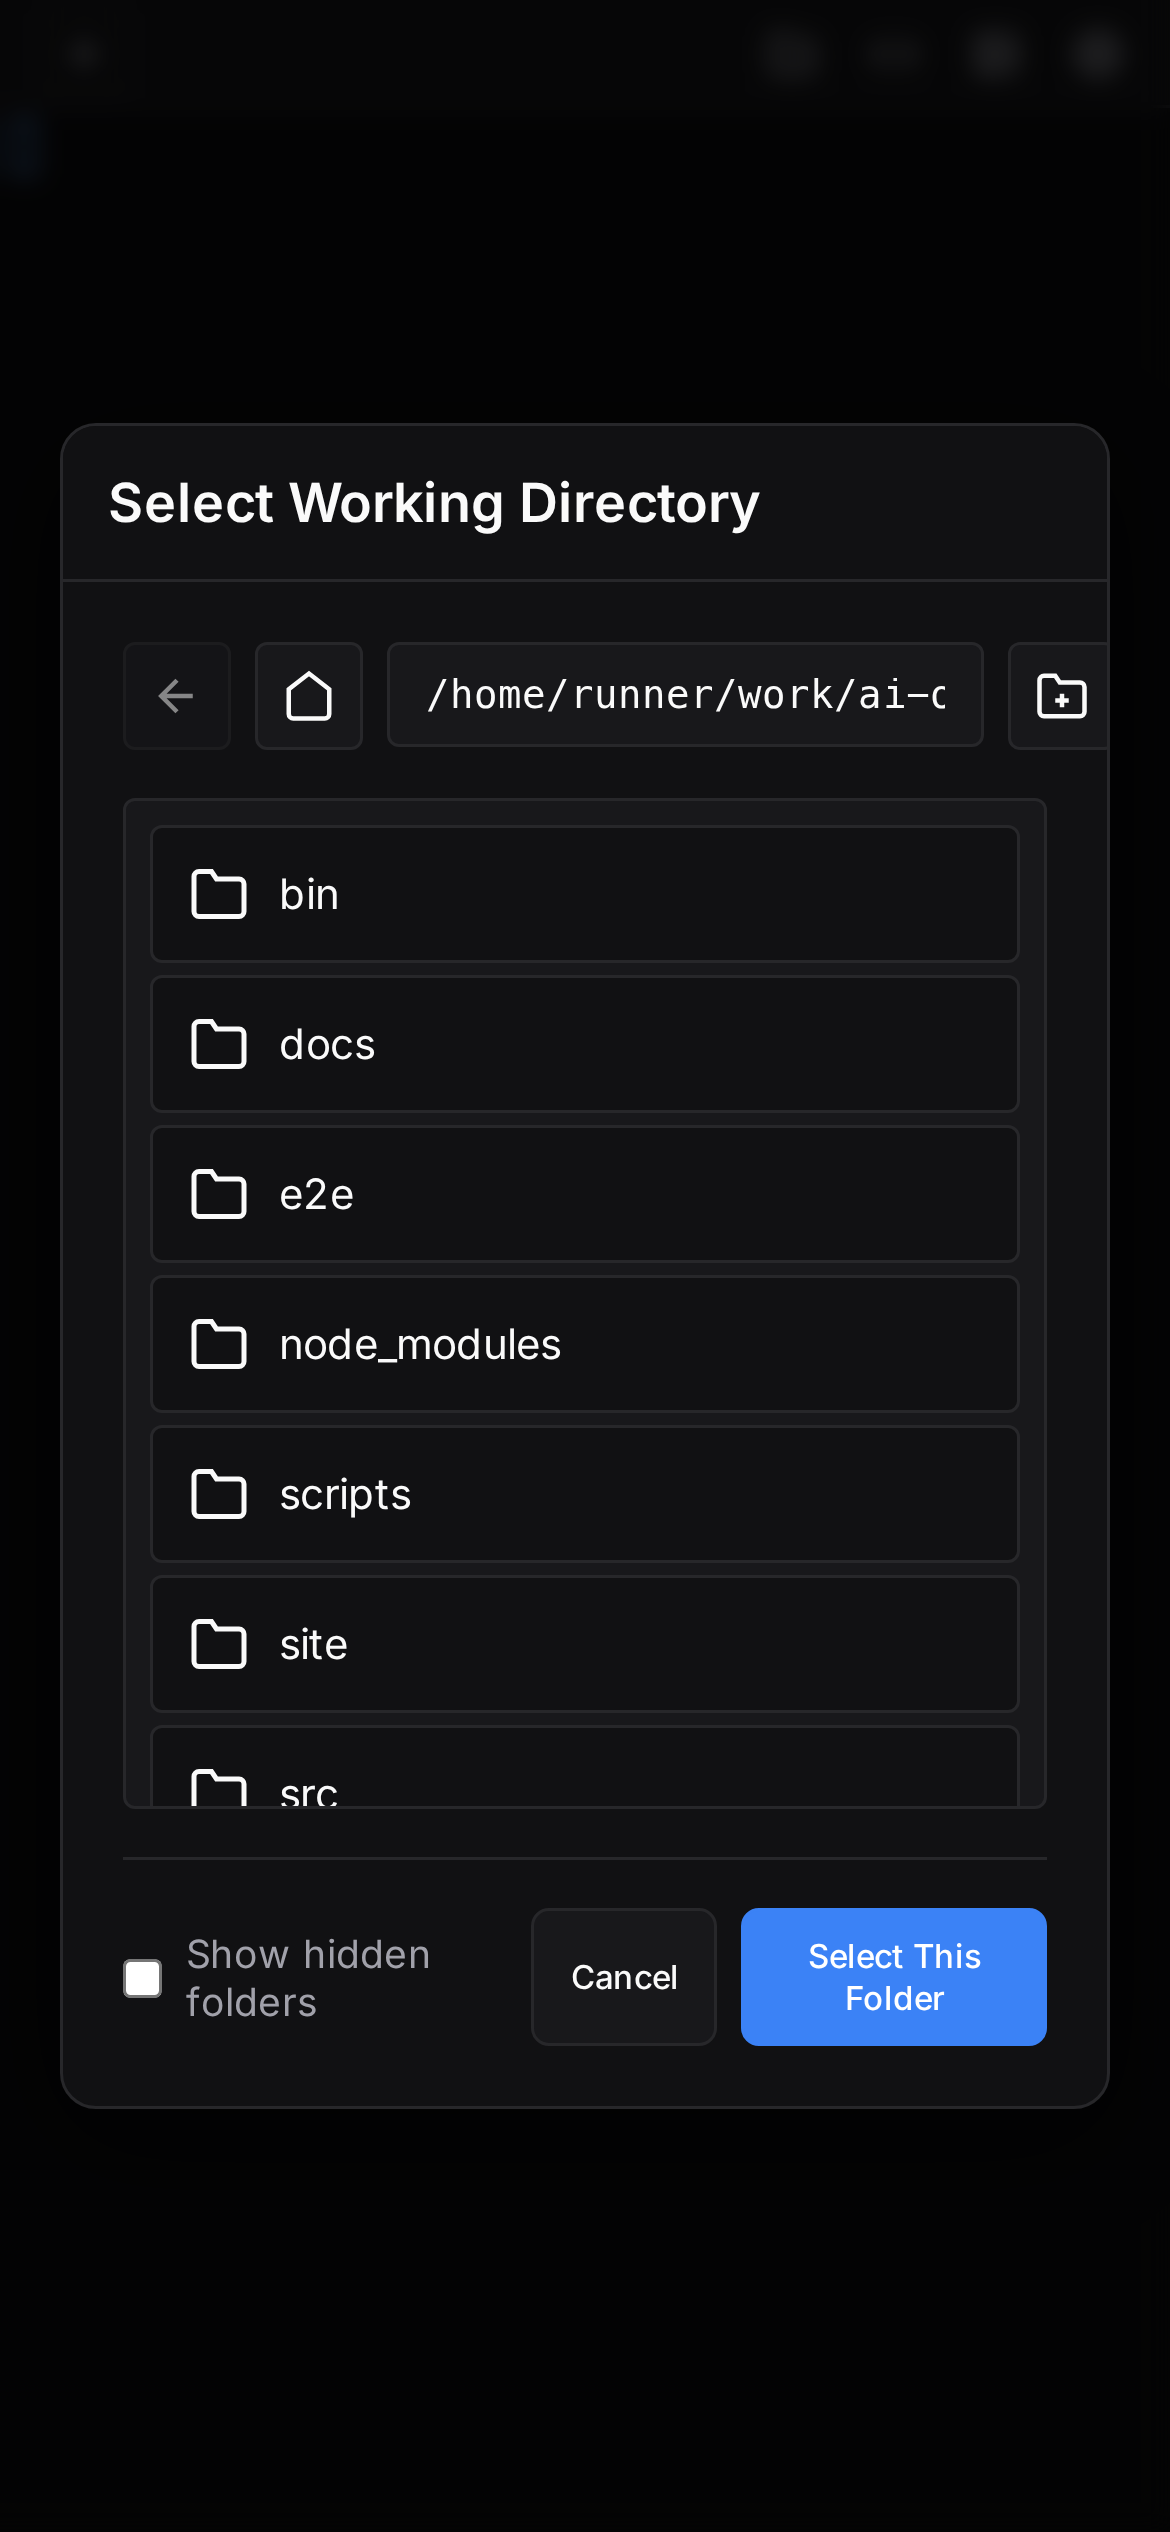Dismiss the dialog with Cancel
Image resolution: width=1170 pixels, height=2532 pixels.
pyautogui.click(x=623, y=1976)
